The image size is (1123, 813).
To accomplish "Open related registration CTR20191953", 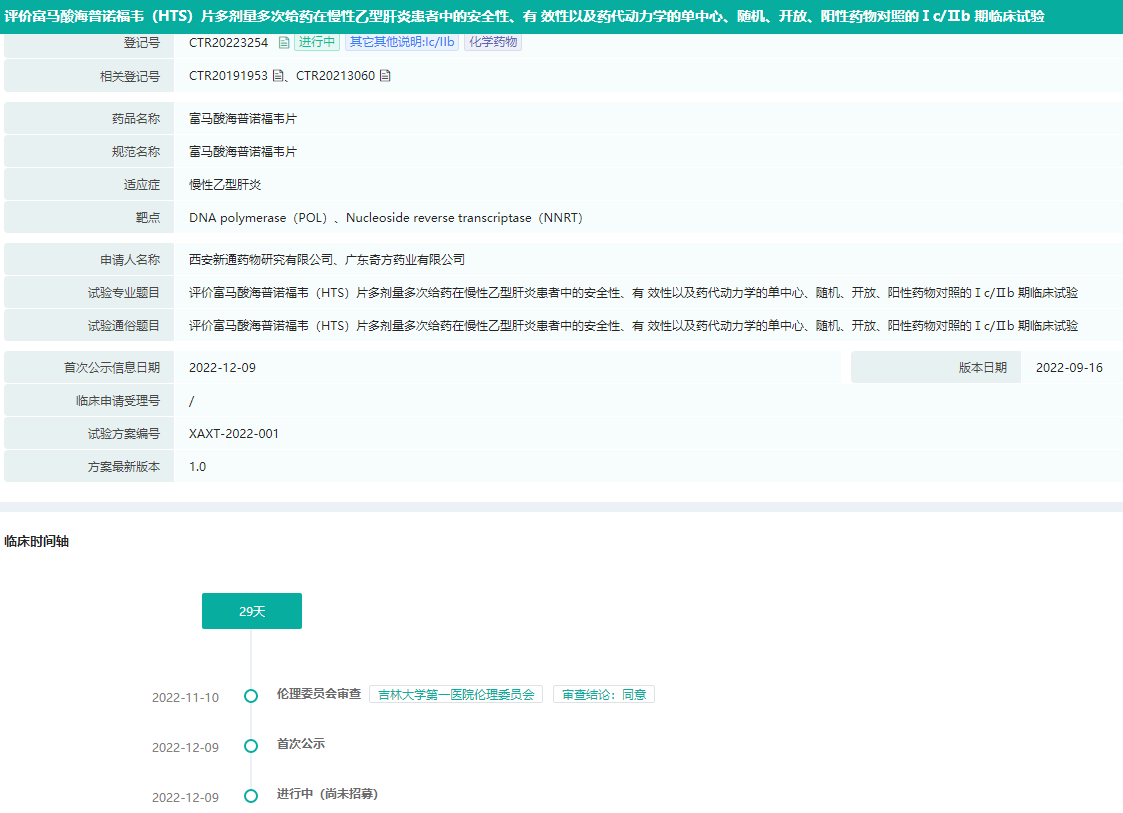I will coord(228,75).
